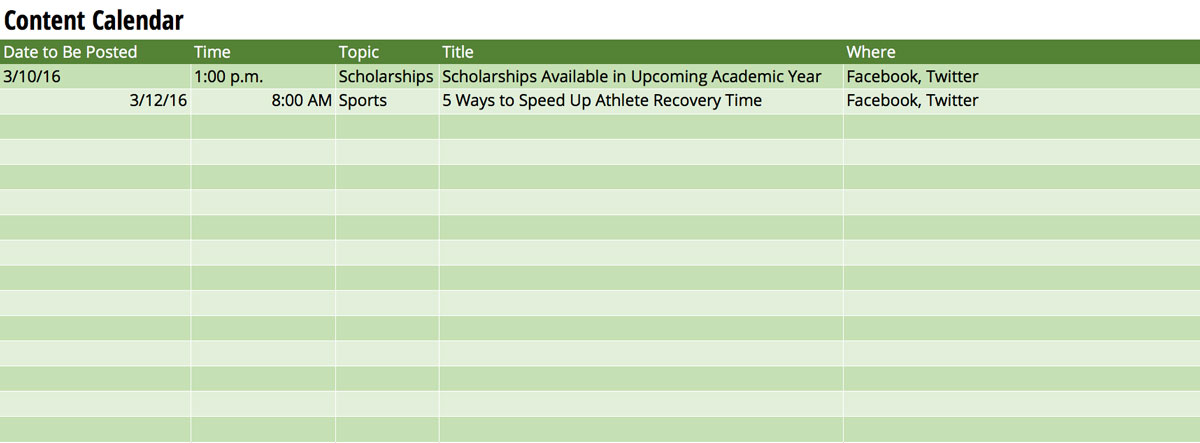Select the Scholarships Available in Upcoming Academic Year cell
This screenshot has height=443, width=1200.
pos(631,76)
